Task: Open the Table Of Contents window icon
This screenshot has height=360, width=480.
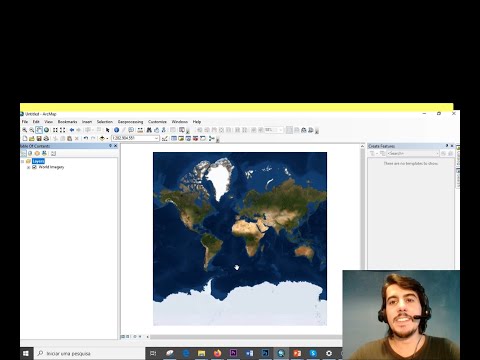Action: [x=174, y=138]
